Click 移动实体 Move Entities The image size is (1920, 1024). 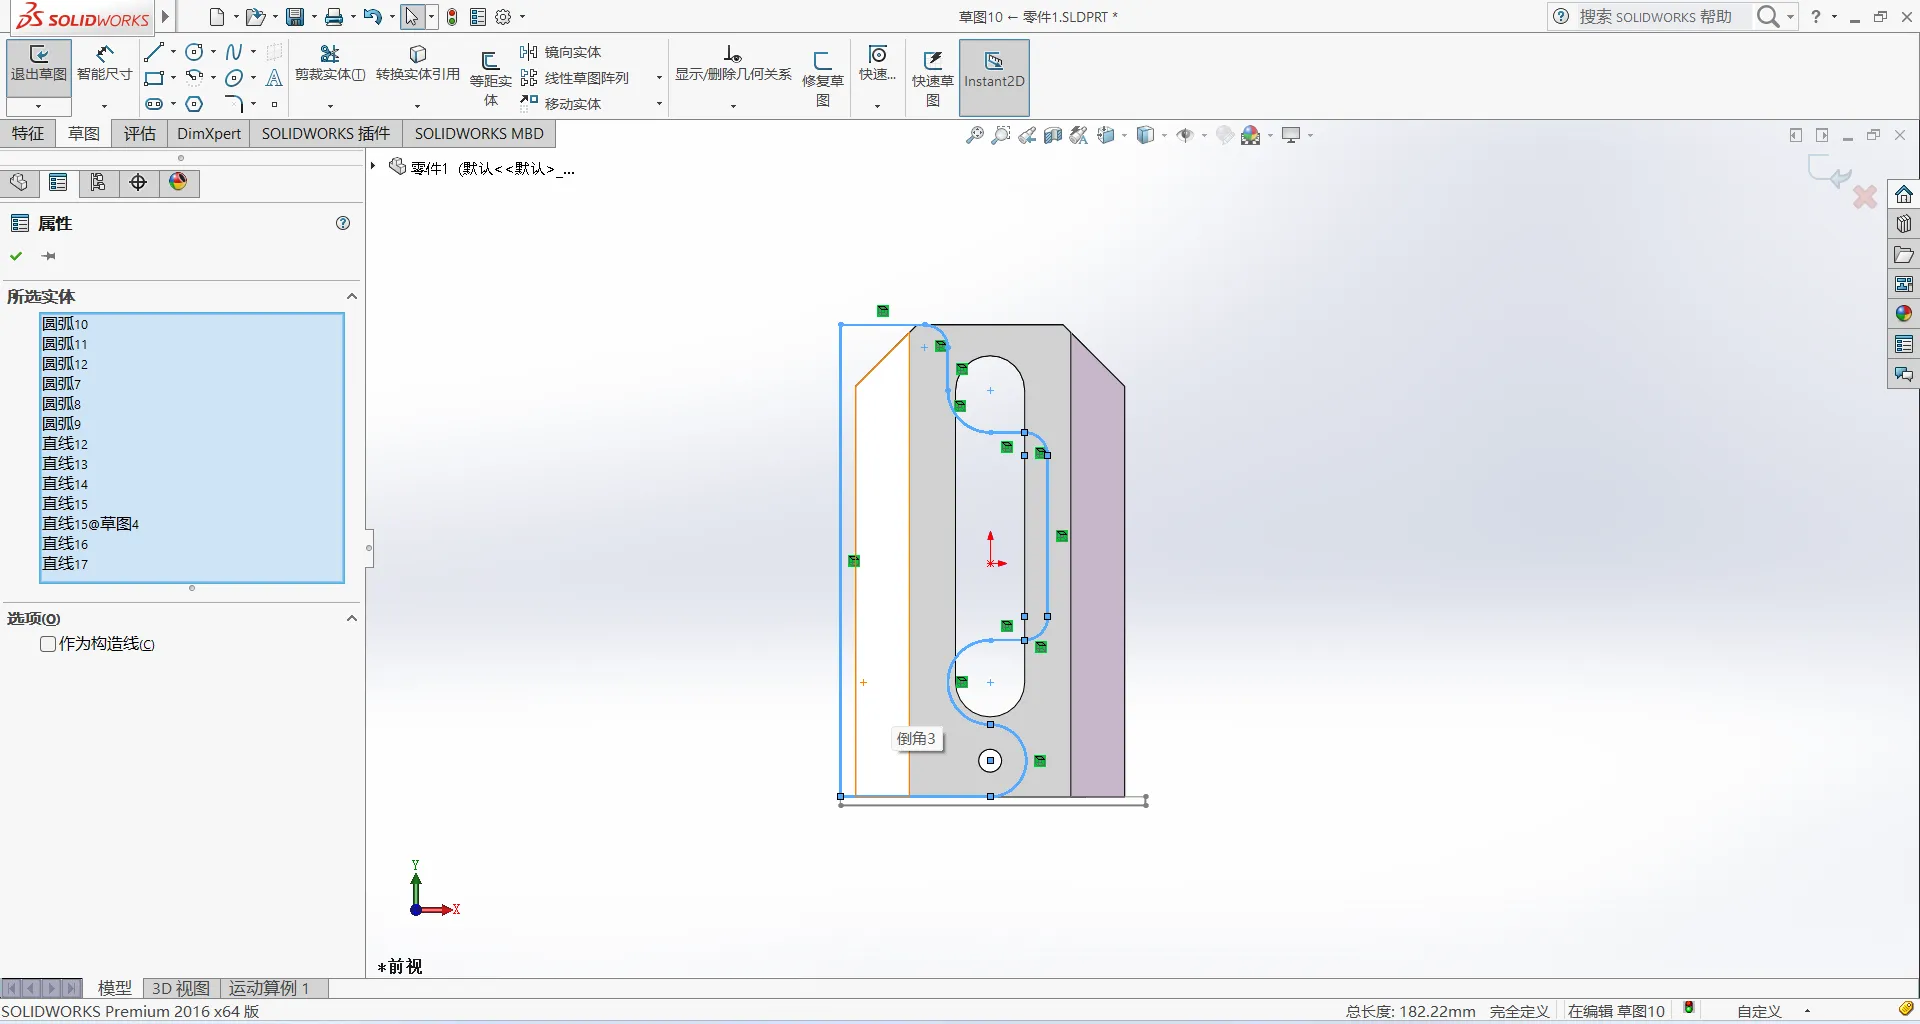[561, 104]
